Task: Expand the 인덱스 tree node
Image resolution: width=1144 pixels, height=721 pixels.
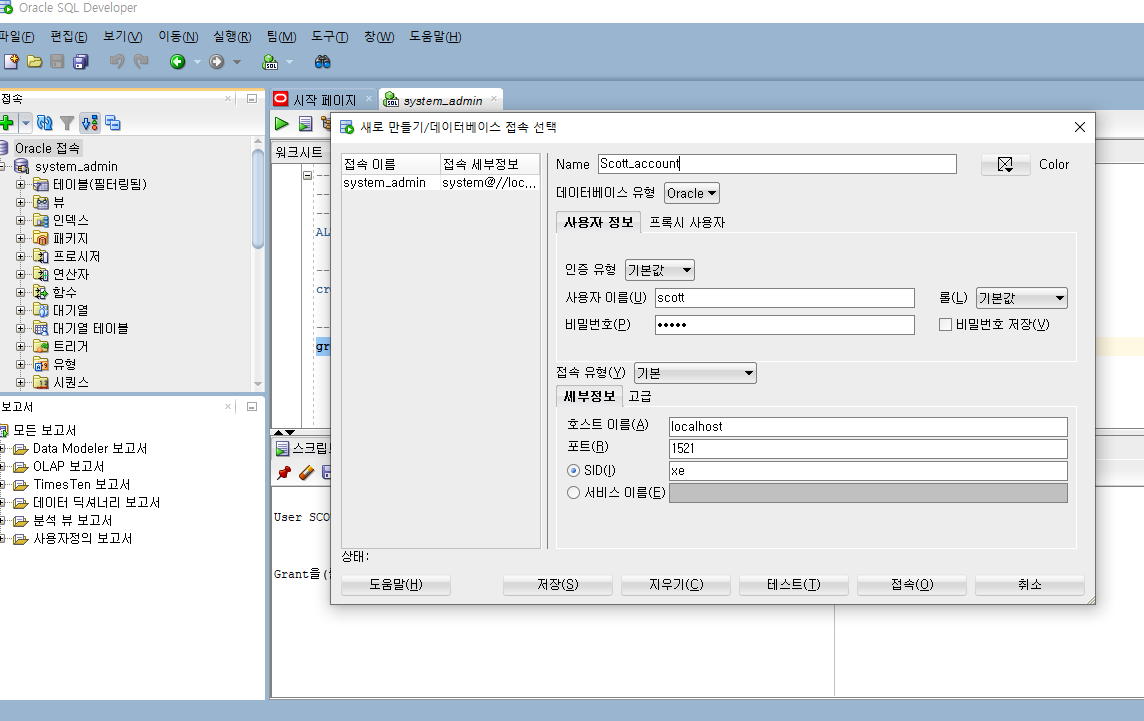Action: tap(20, 220)
